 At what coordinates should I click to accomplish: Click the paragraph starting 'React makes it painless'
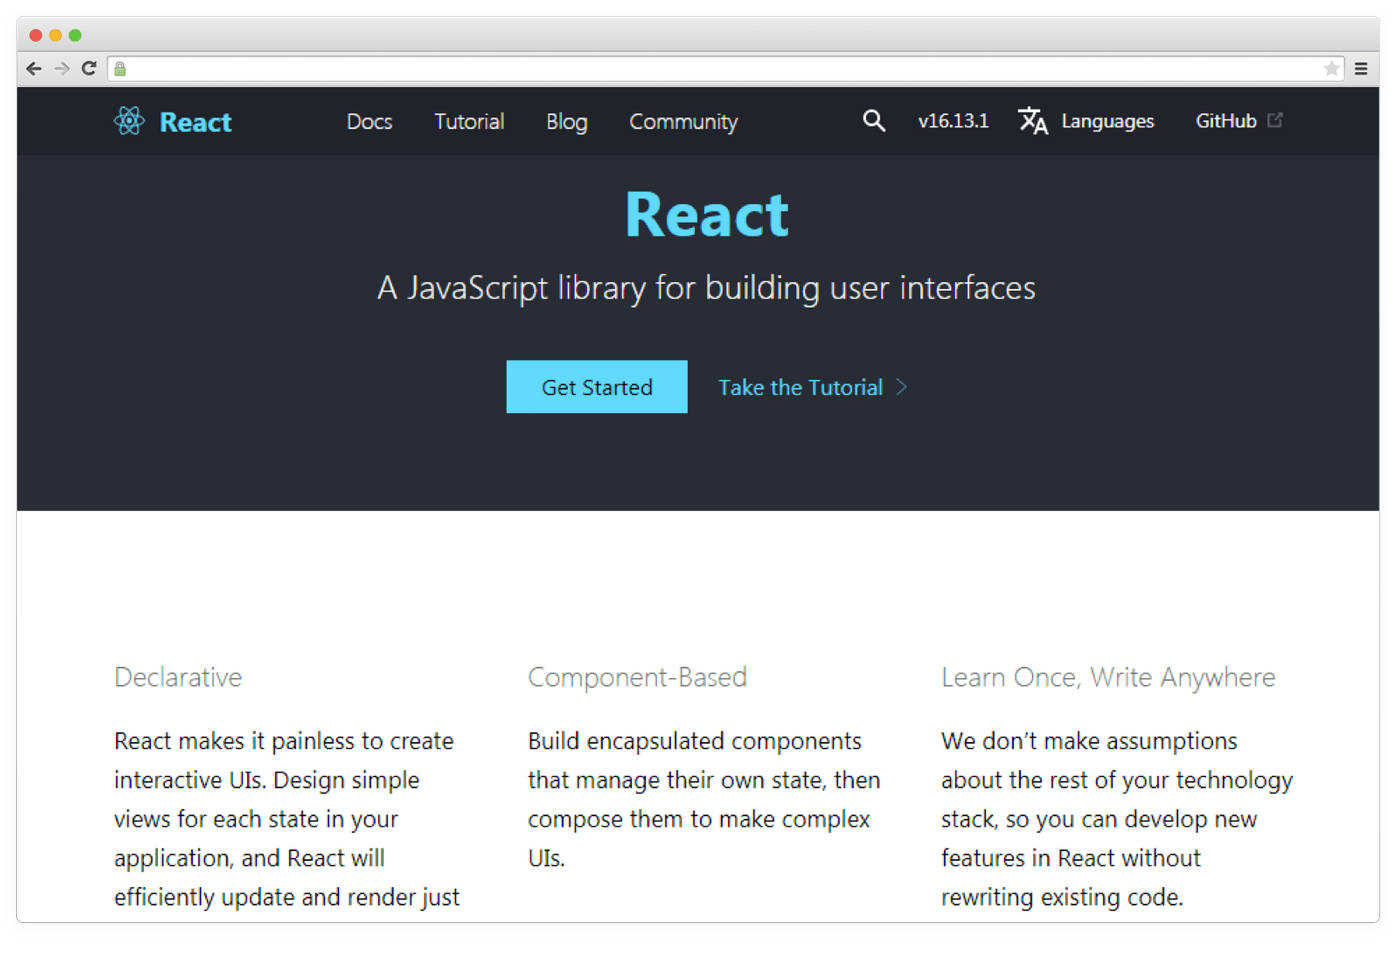287,819
